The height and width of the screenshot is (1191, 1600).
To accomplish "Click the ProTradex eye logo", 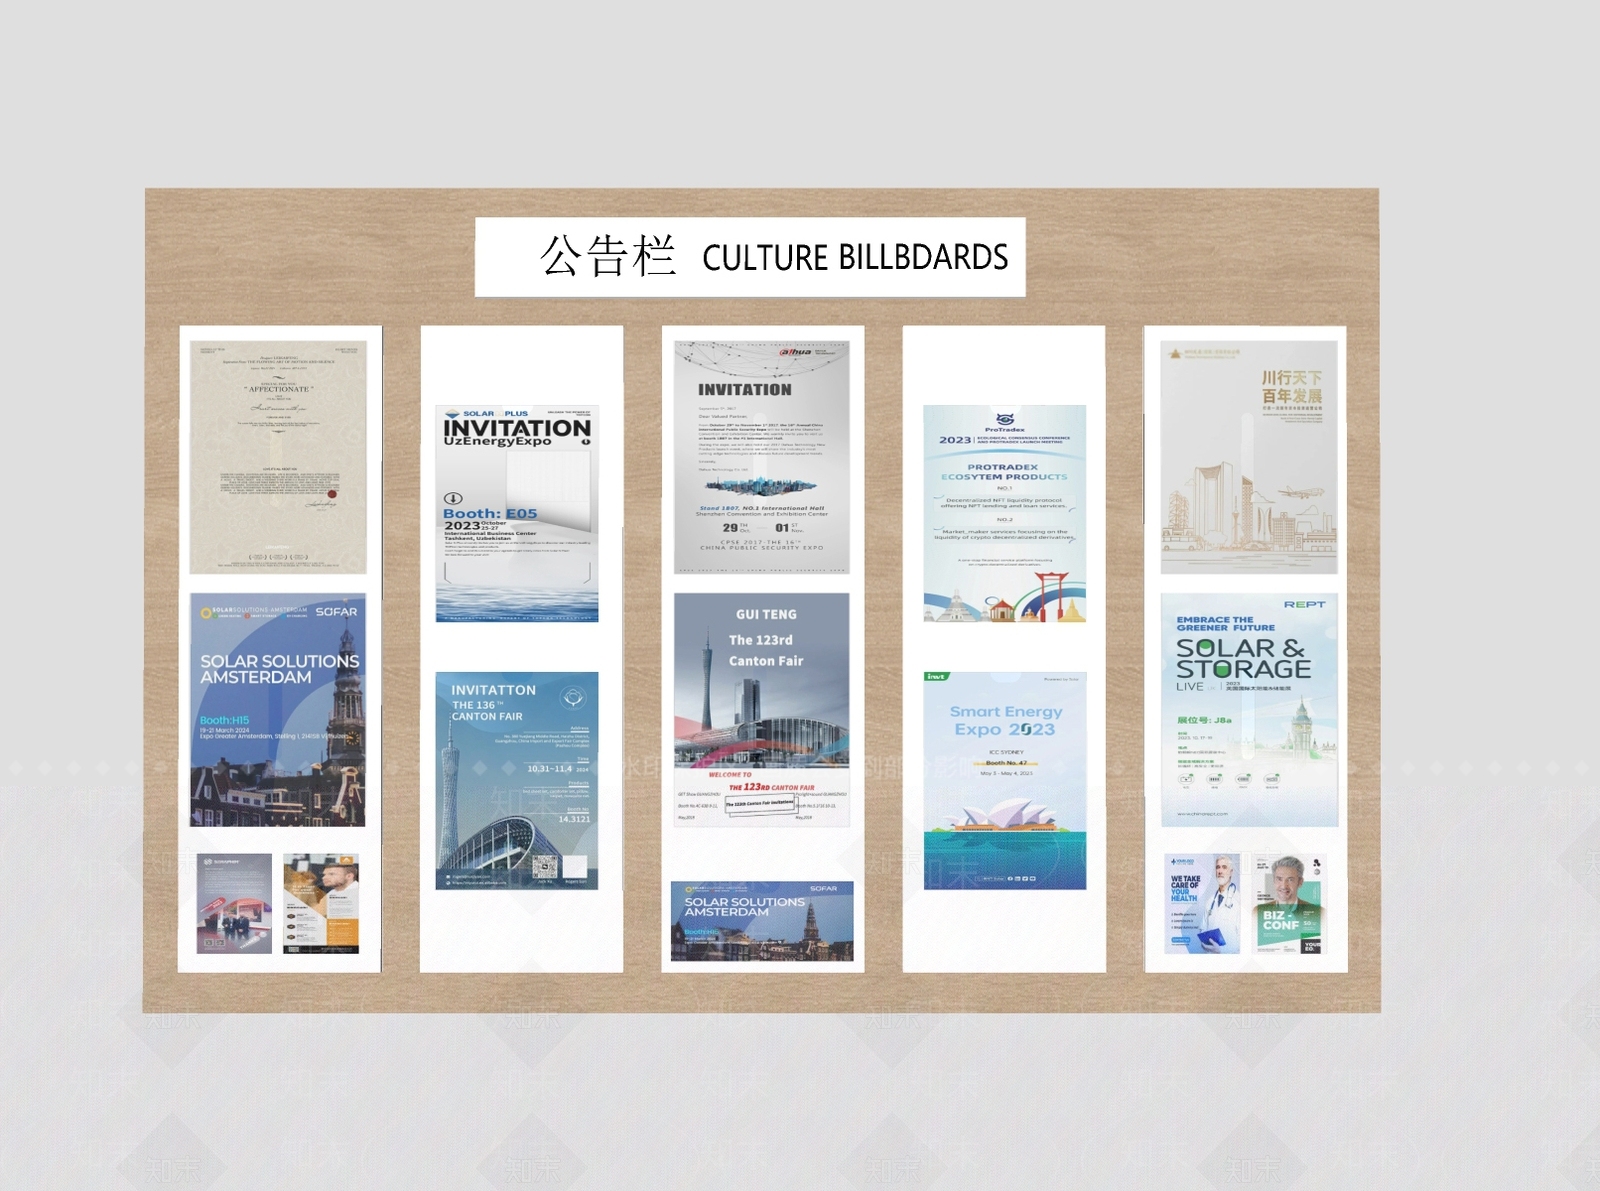I will pyautogui.click(x=1005, y=419).
